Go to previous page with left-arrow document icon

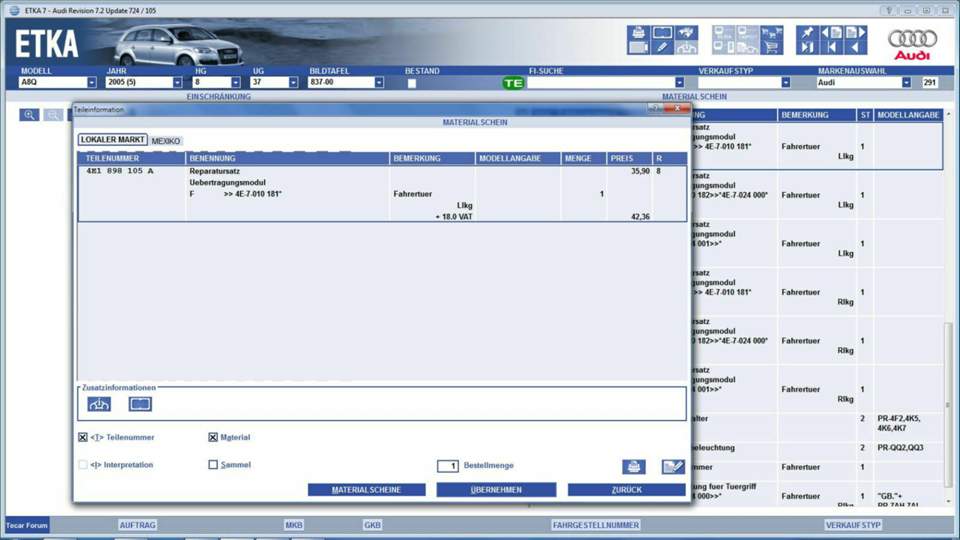pyautogui.click(x=831, y=32)
